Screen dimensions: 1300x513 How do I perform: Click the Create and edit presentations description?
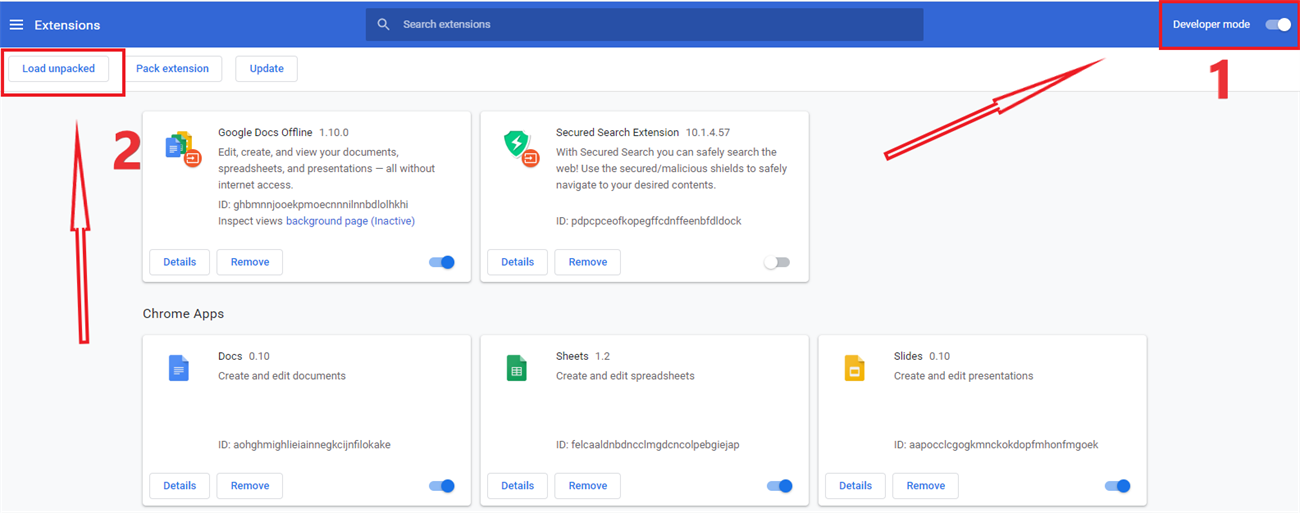[x=964, y=376]
